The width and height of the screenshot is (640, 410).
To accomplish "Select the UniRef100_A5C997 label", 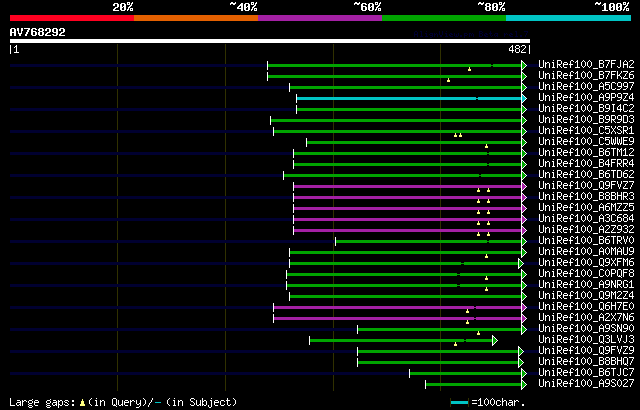I will click(586, 86).
